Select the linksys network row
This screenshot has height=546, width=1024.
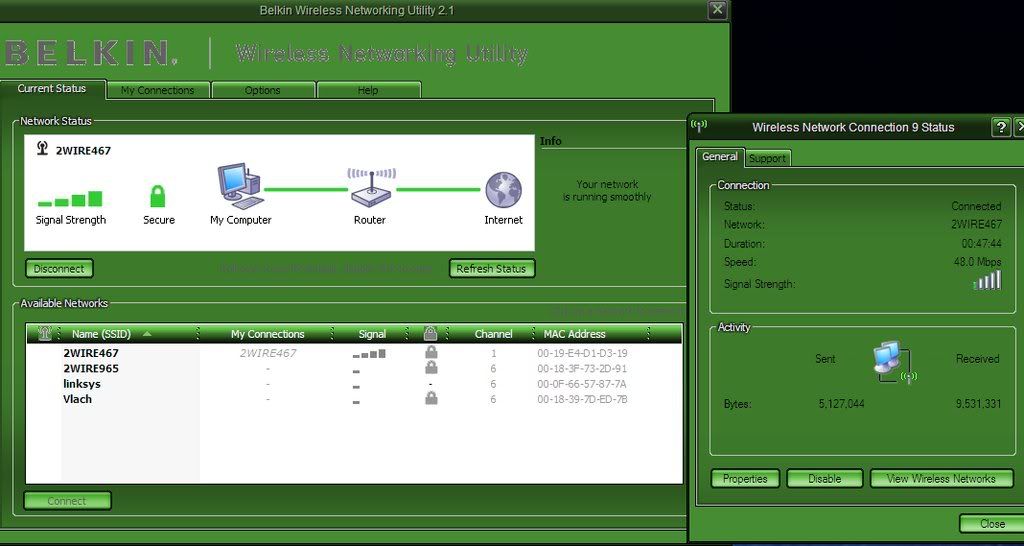(82, 384)
